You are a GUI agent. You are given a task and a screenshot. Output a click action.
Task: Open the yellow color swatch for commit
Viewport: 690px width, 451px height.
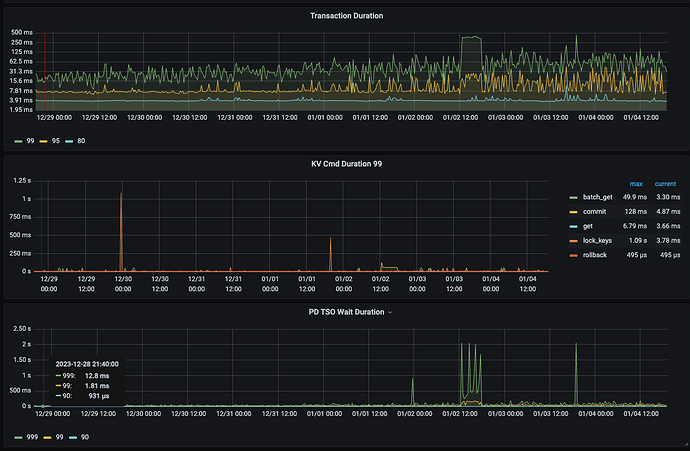point(573,212)
